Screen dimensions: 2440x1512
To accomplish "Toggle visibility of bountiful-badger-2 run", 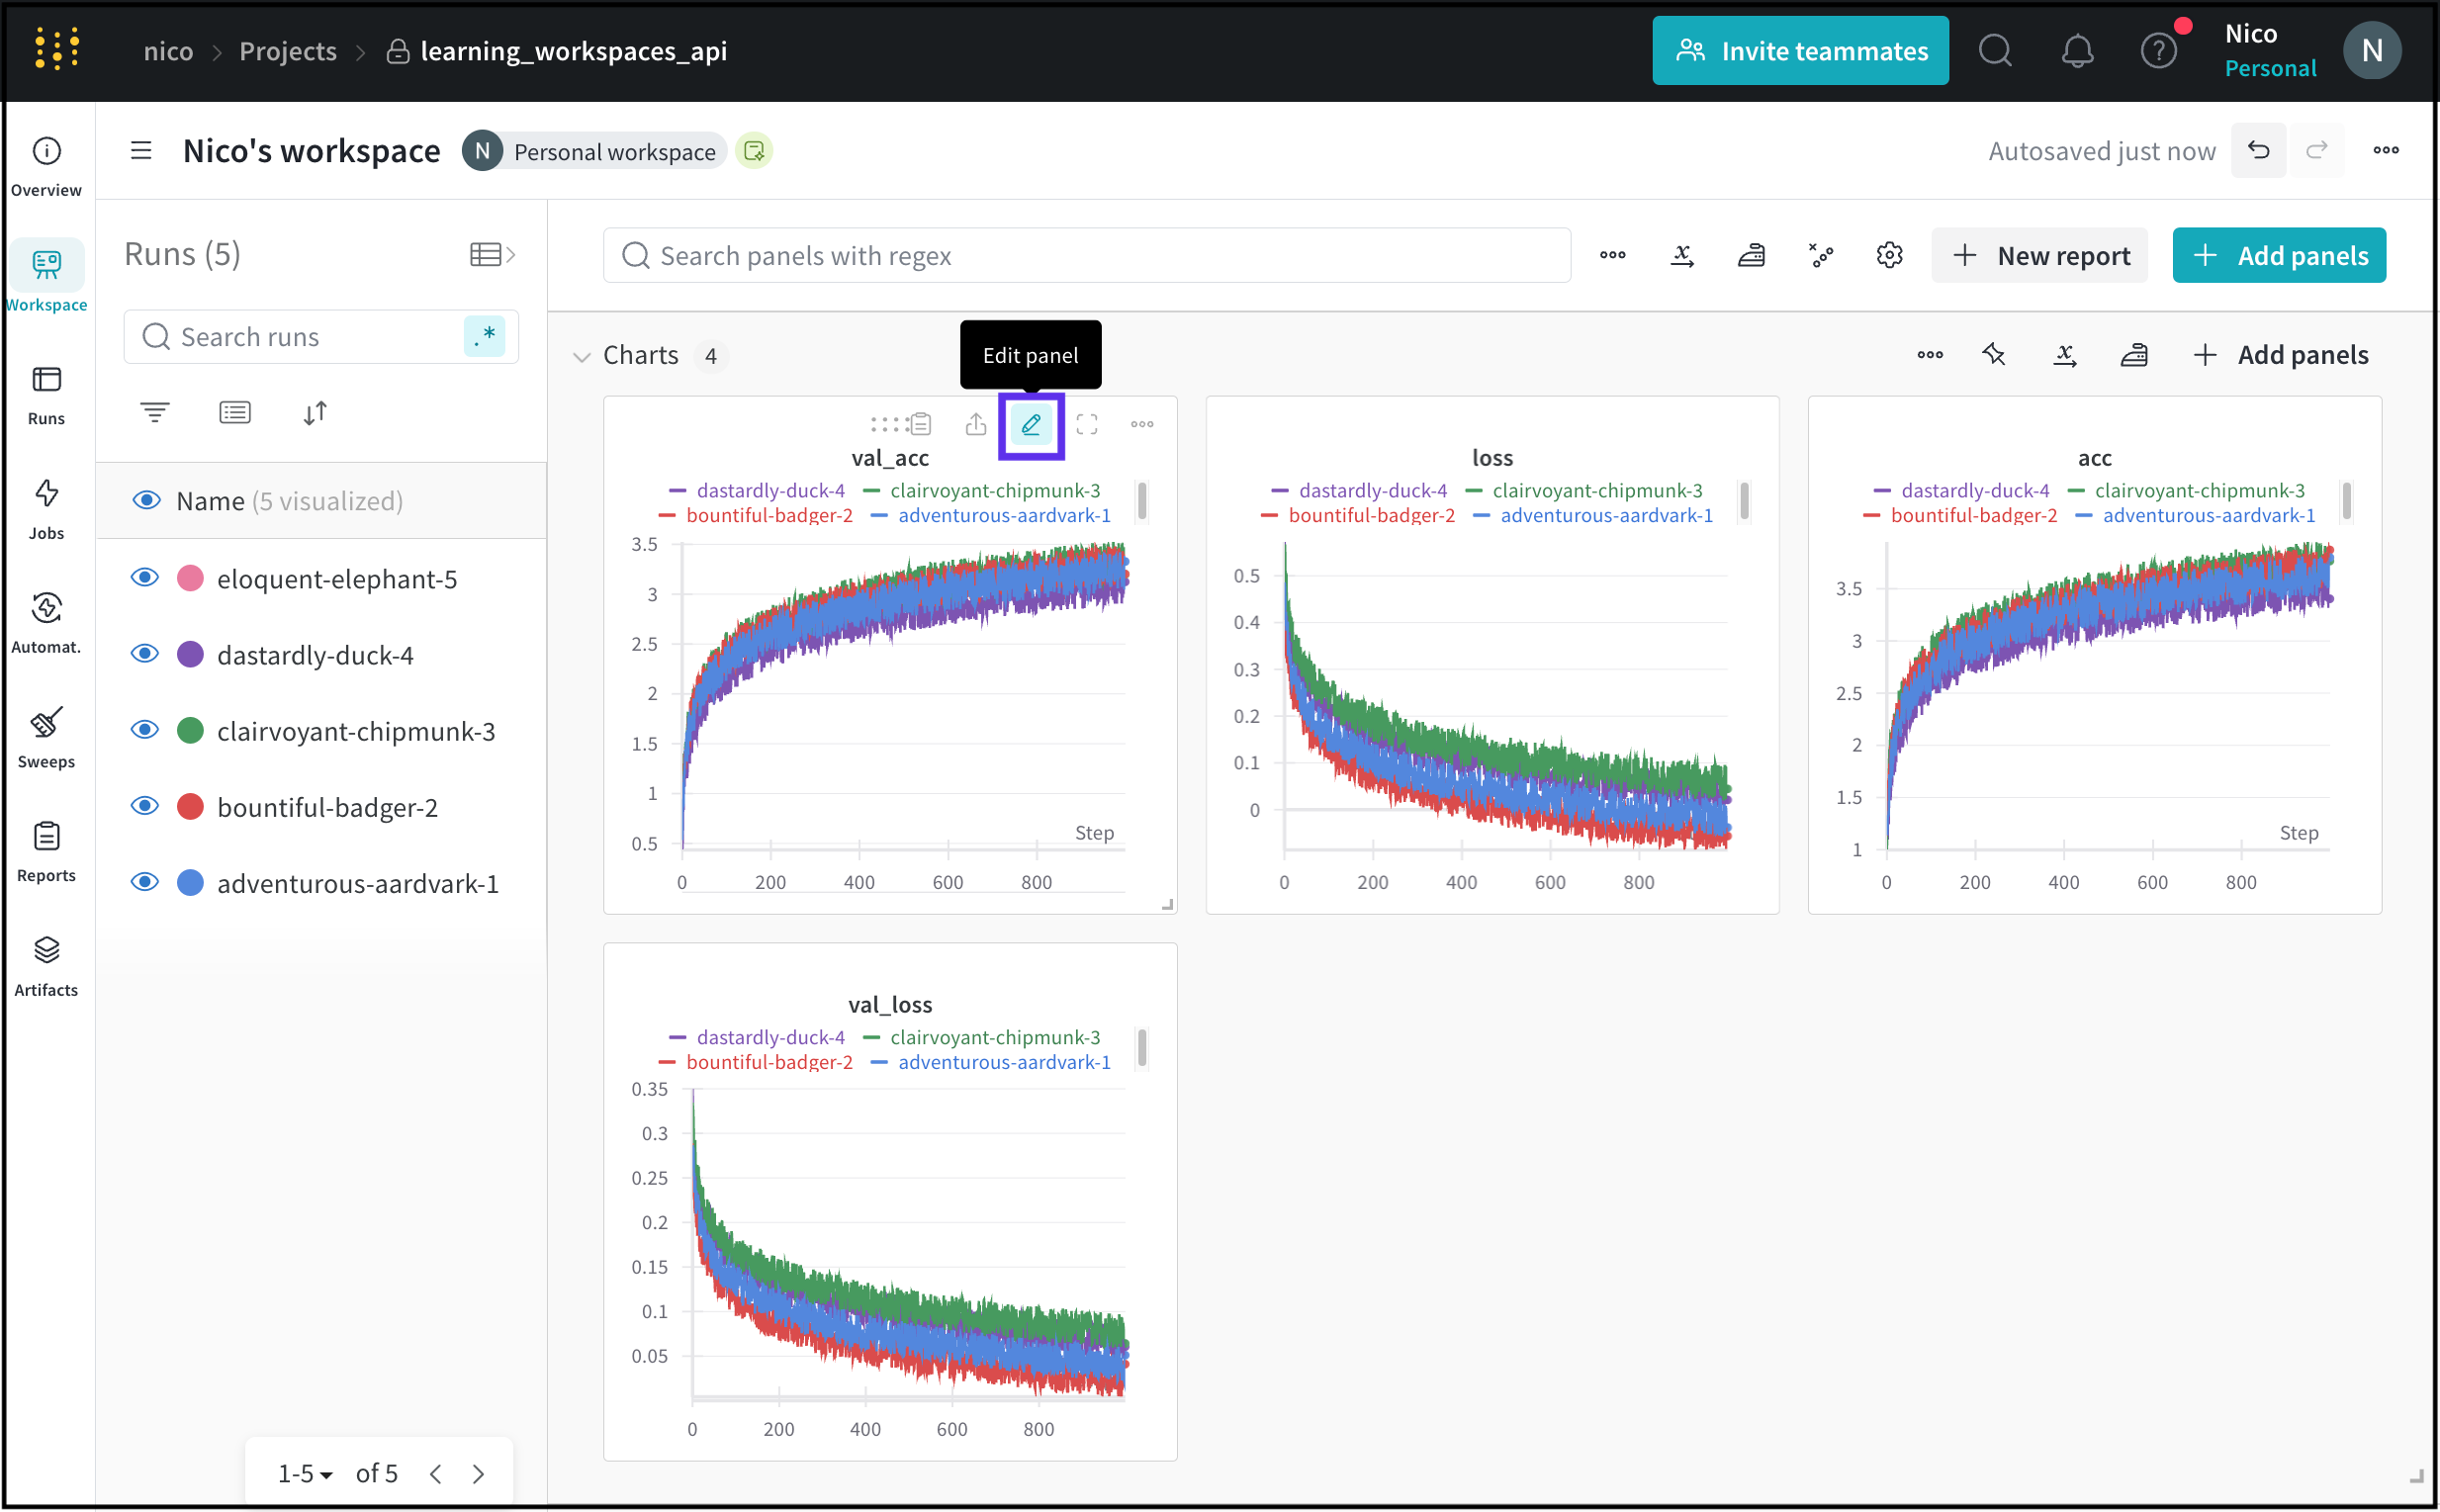I will [x=145, y=807].
